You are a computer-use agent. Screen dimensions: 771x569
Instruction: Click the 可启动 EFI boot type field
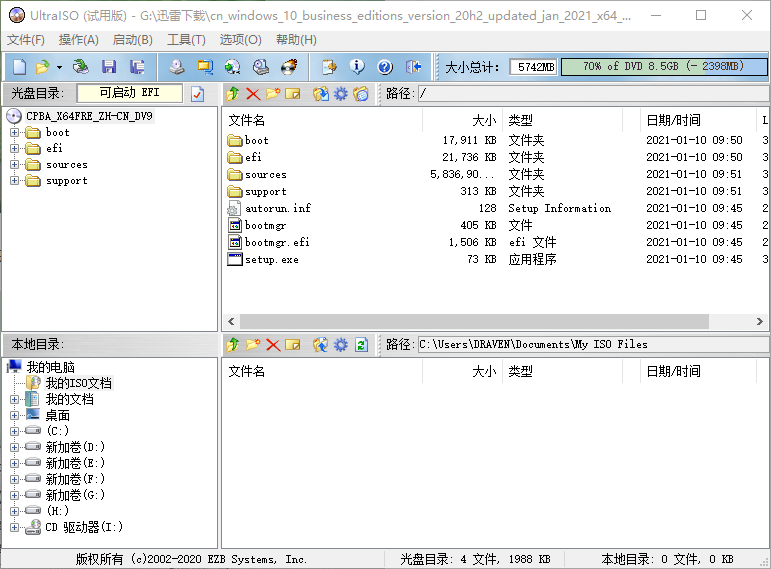(130, 93)
